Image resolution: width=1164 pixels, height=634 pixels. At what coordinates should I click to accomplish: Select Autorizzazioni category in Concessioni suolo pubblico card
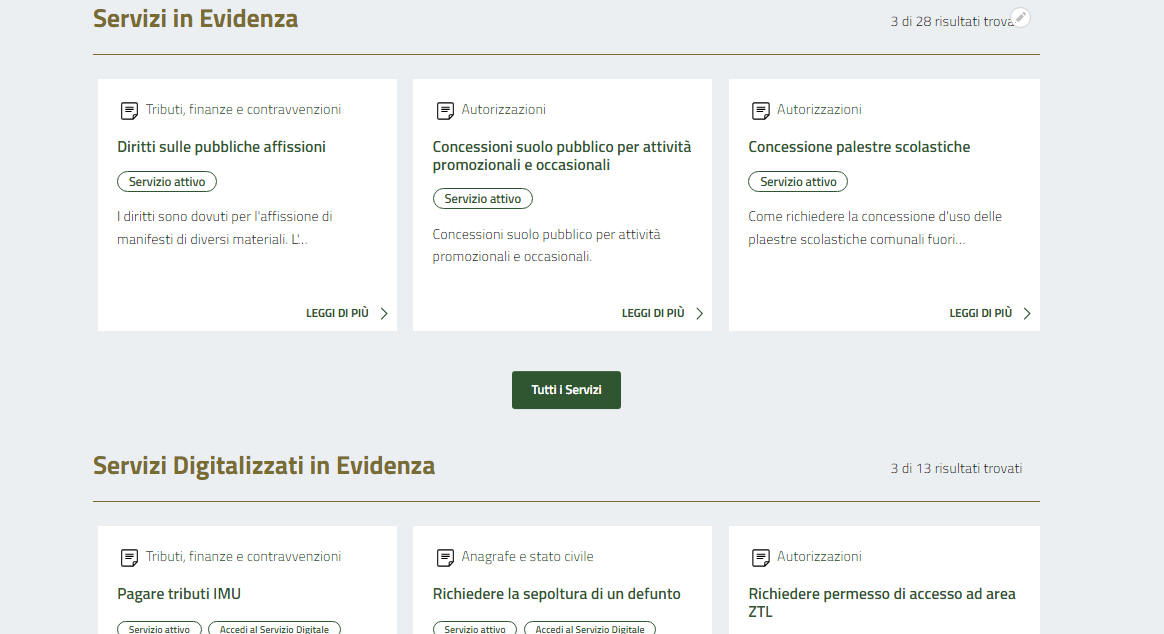(503, 110)
